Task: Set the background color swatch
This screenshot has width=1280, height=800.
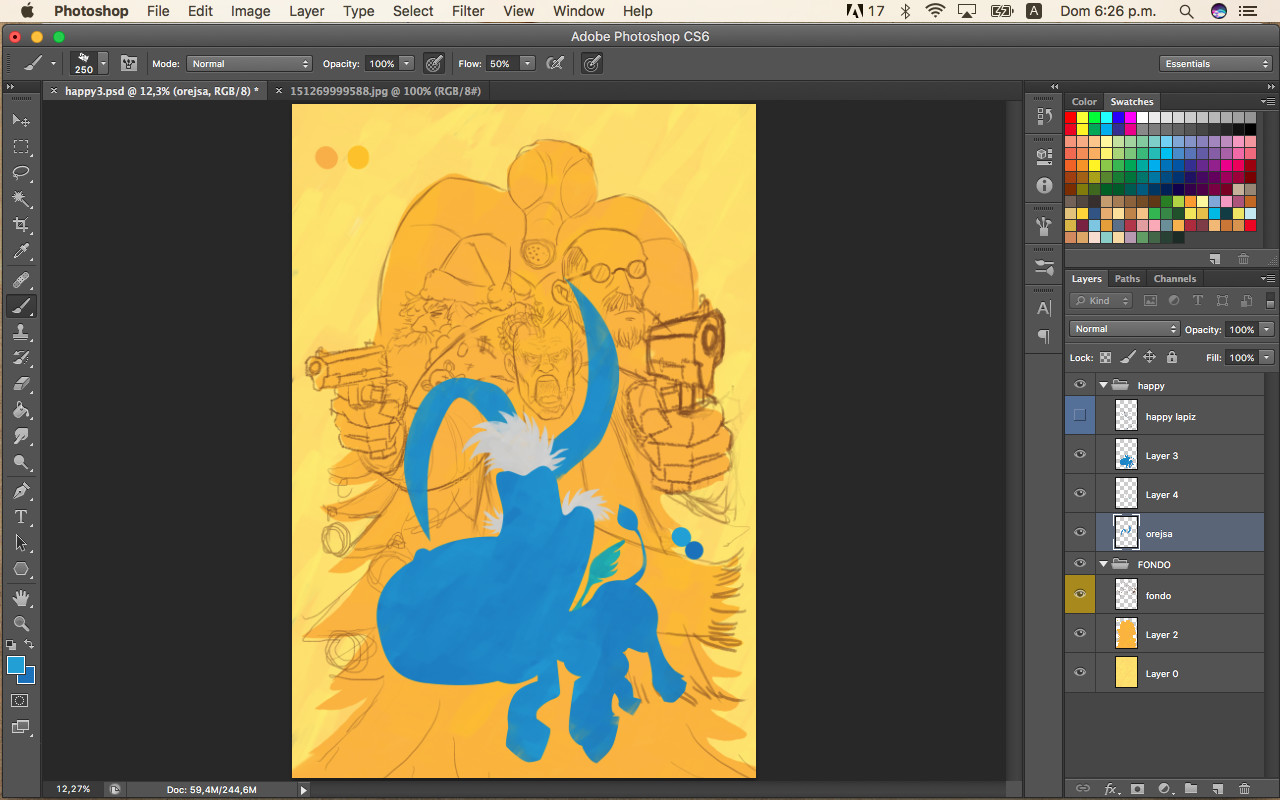Action: tap(29, 678)
